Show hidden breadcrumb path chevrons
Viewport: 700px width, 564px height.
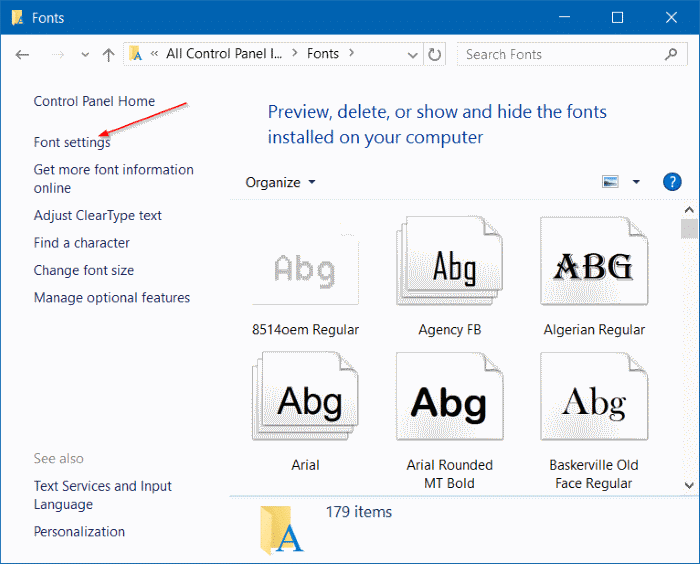pyautogui.click(x=154, y=54)
